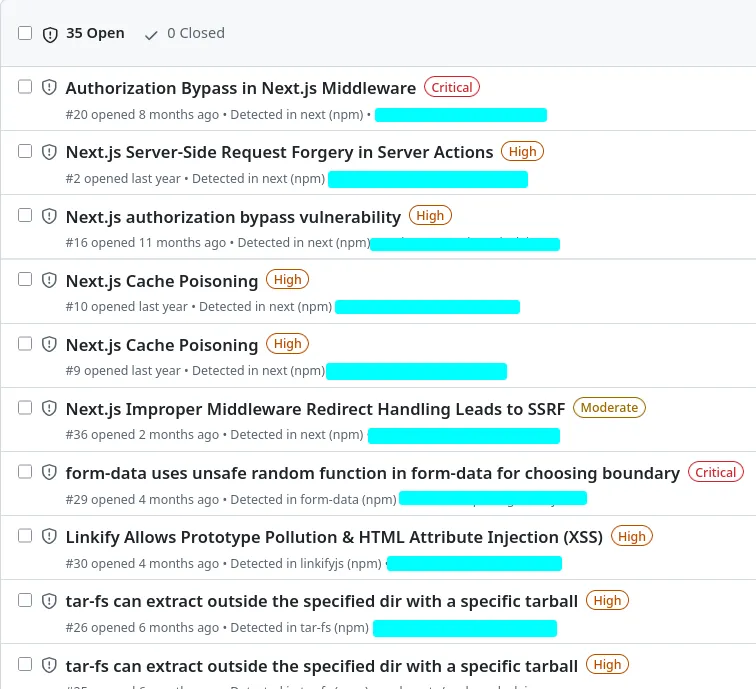The width and height of the screenshot is (756, 689).
Task: Click shield icon of Authorization Bypass alert
Action: click(49, 87)
